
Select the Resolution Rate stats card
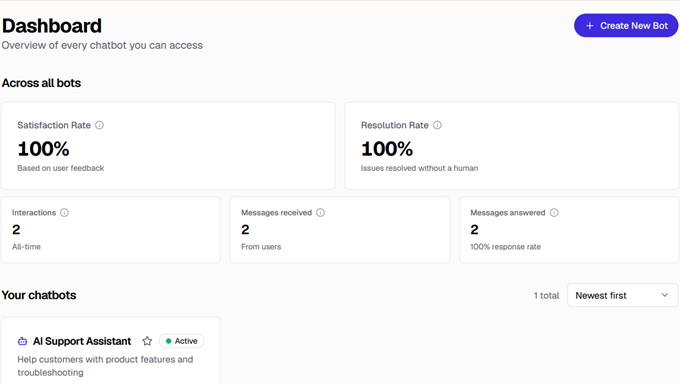point(511,146)
